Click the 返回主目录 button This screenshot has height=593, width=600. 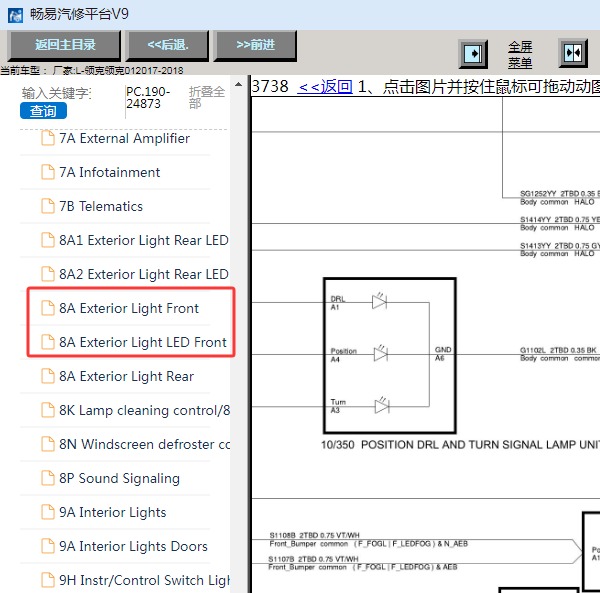click(64, 45)
